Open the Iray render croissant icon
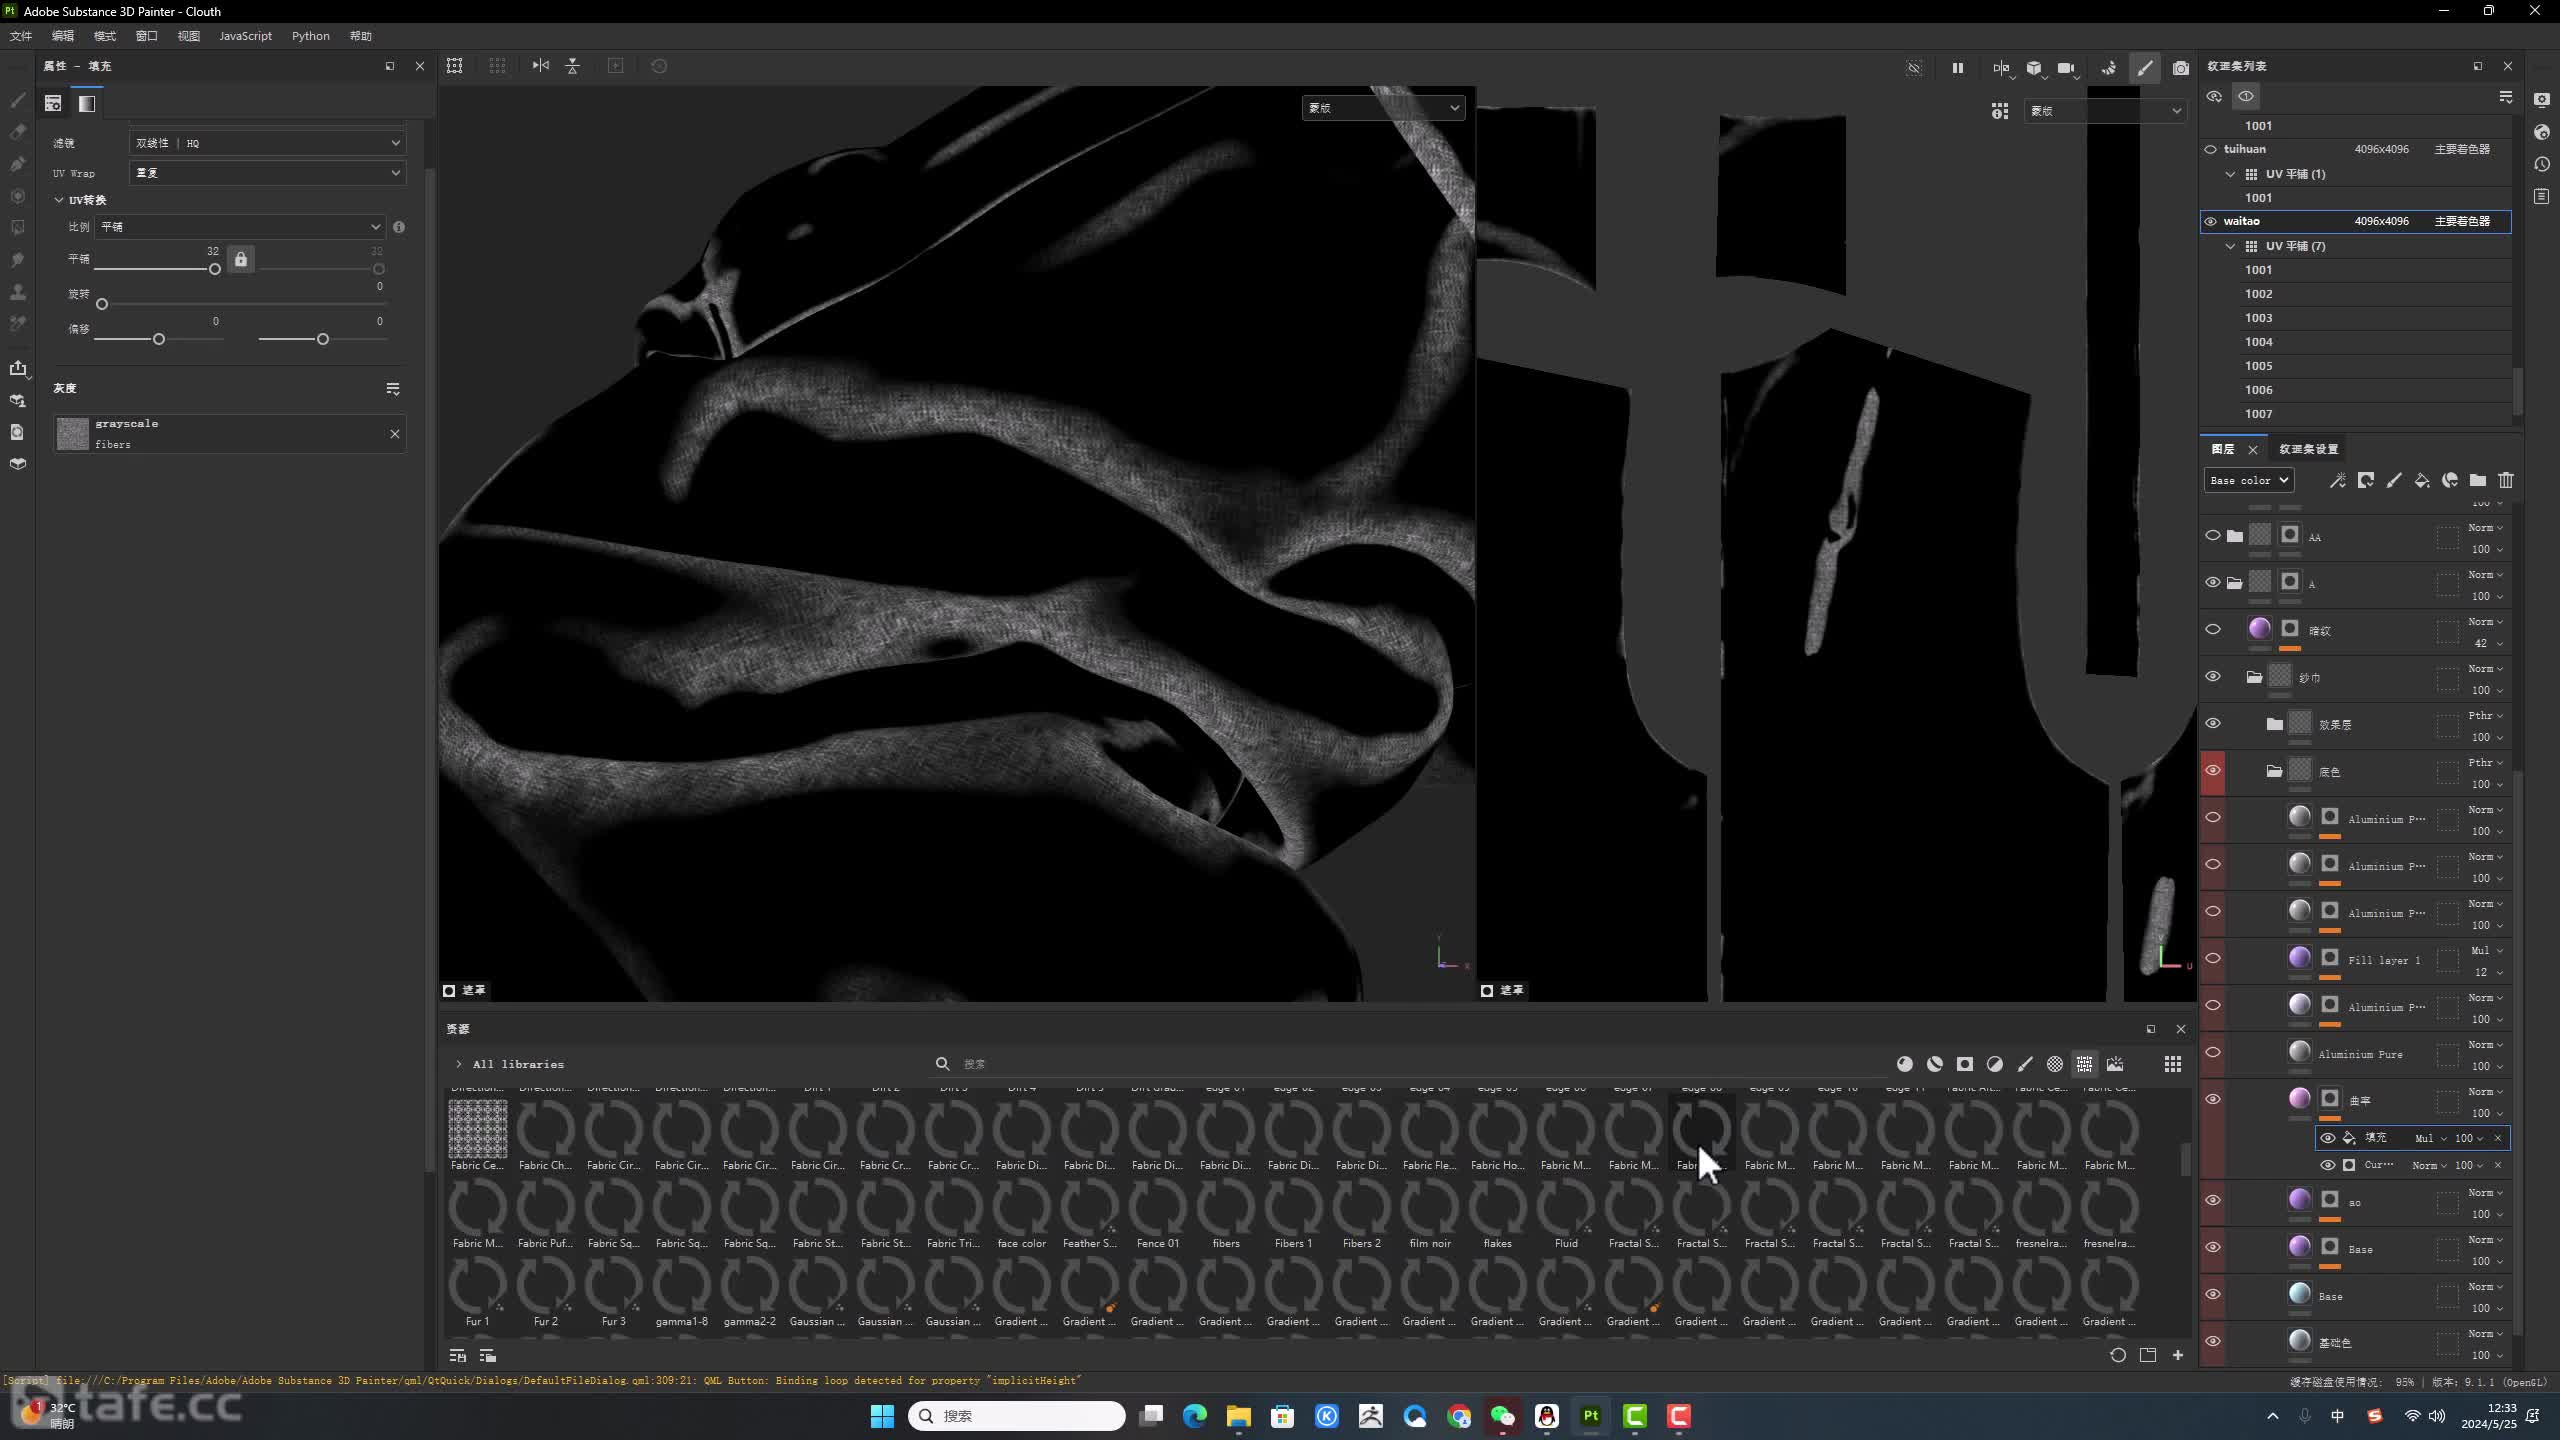This screenshot has height=1440, width=2560. 2108,68
